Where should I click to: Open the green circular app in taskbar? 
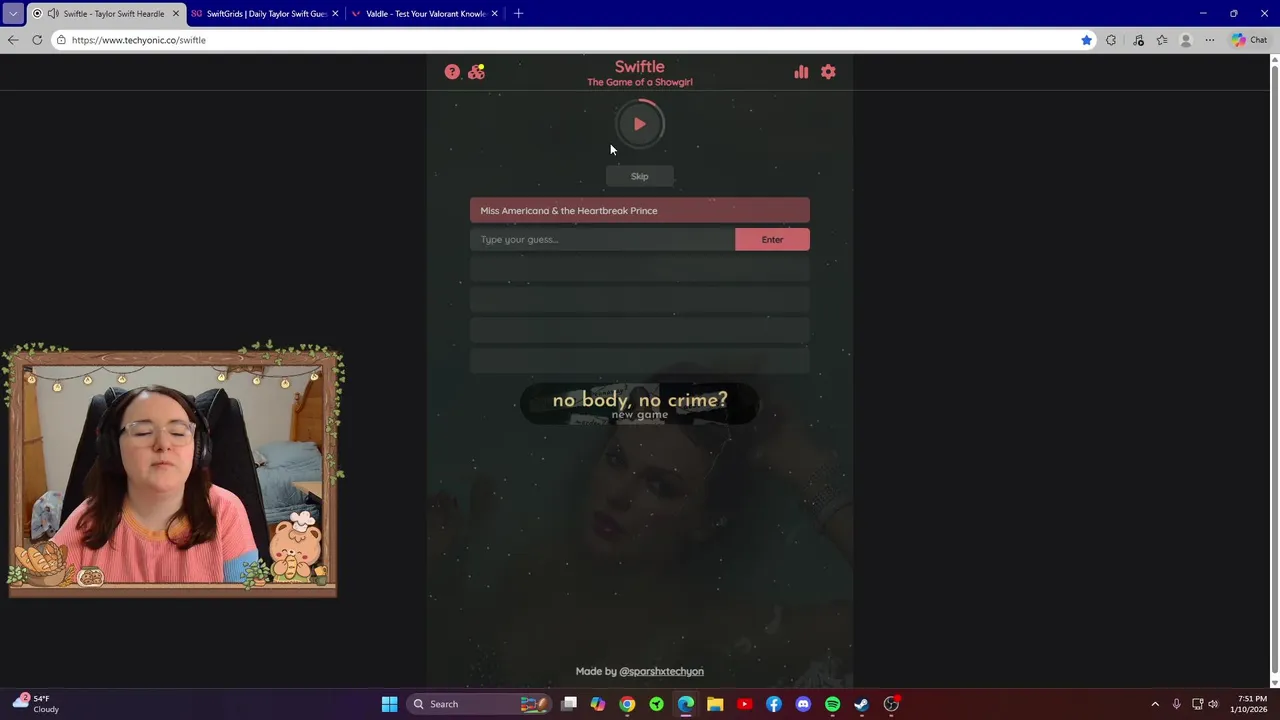pyautogui.click(x=656, y=704)
